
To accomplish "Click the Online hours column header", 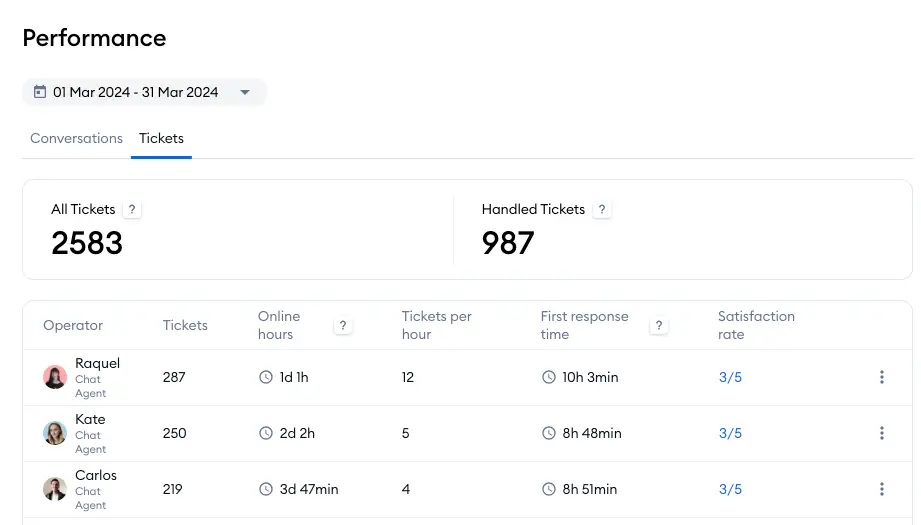I will (279, 325).
